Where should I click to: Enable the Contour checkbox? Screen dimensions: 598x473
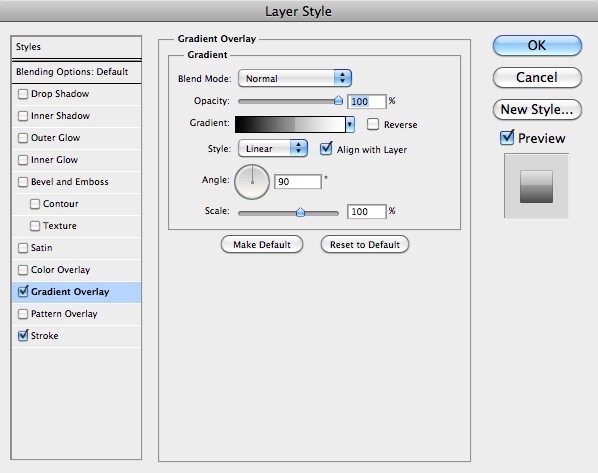click(x=35, y=204)
